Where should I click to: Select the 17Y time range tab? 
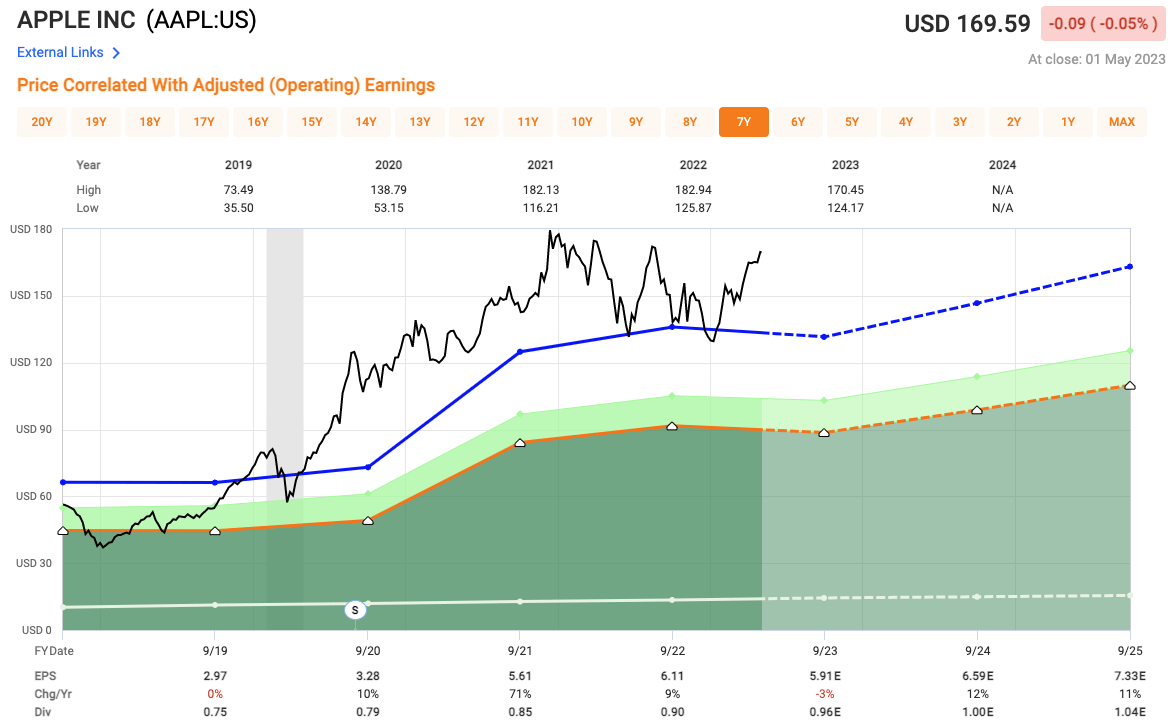[x=204, y=121]
